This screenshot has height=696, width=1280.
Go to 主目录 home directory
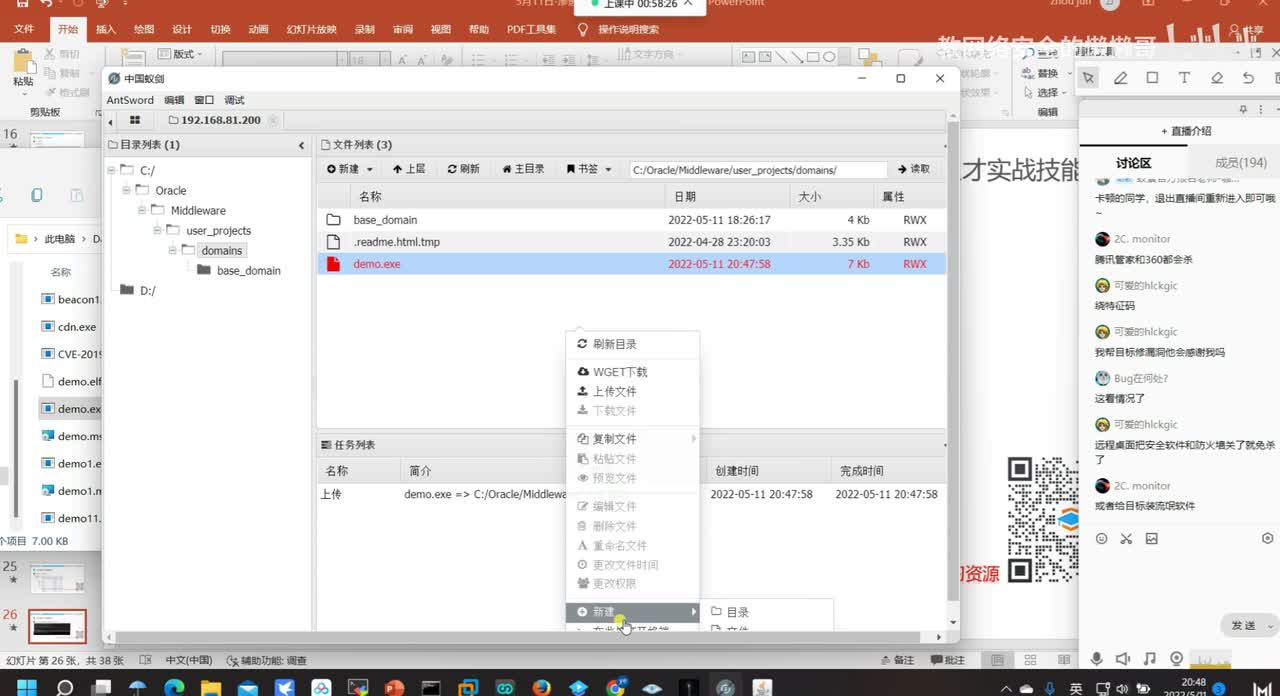click(x=524, y=169)
